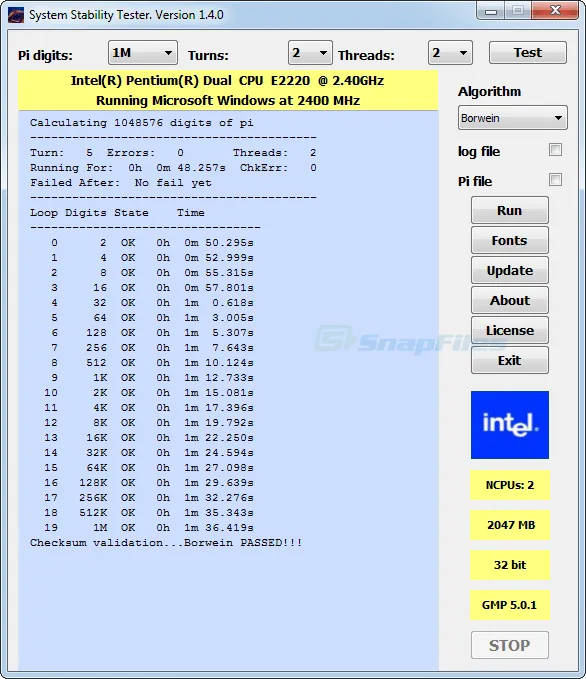Click the 'Running For' elapsed time line
The image size is (586, 679).
point(173,168)
